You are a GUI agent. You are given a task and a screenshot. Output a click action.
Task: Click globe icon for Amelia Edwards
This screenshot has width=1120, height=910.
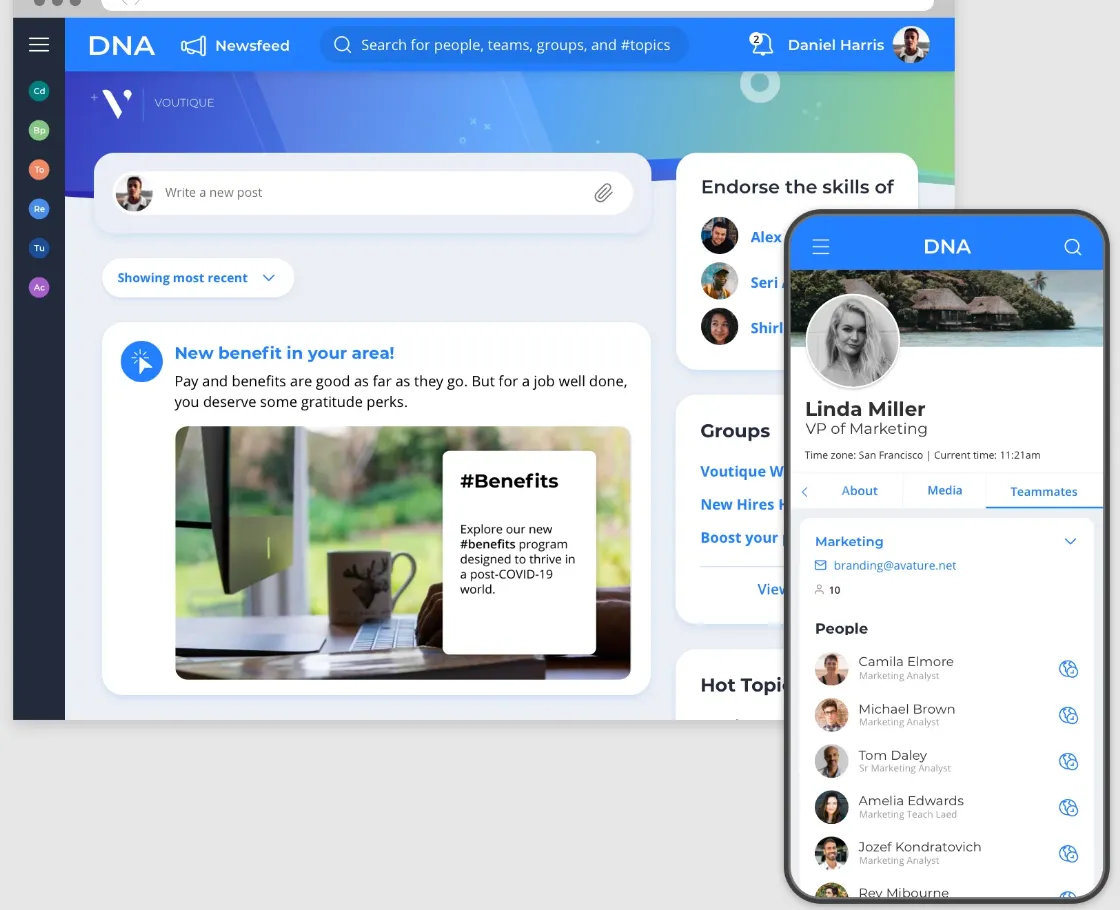1068,808
